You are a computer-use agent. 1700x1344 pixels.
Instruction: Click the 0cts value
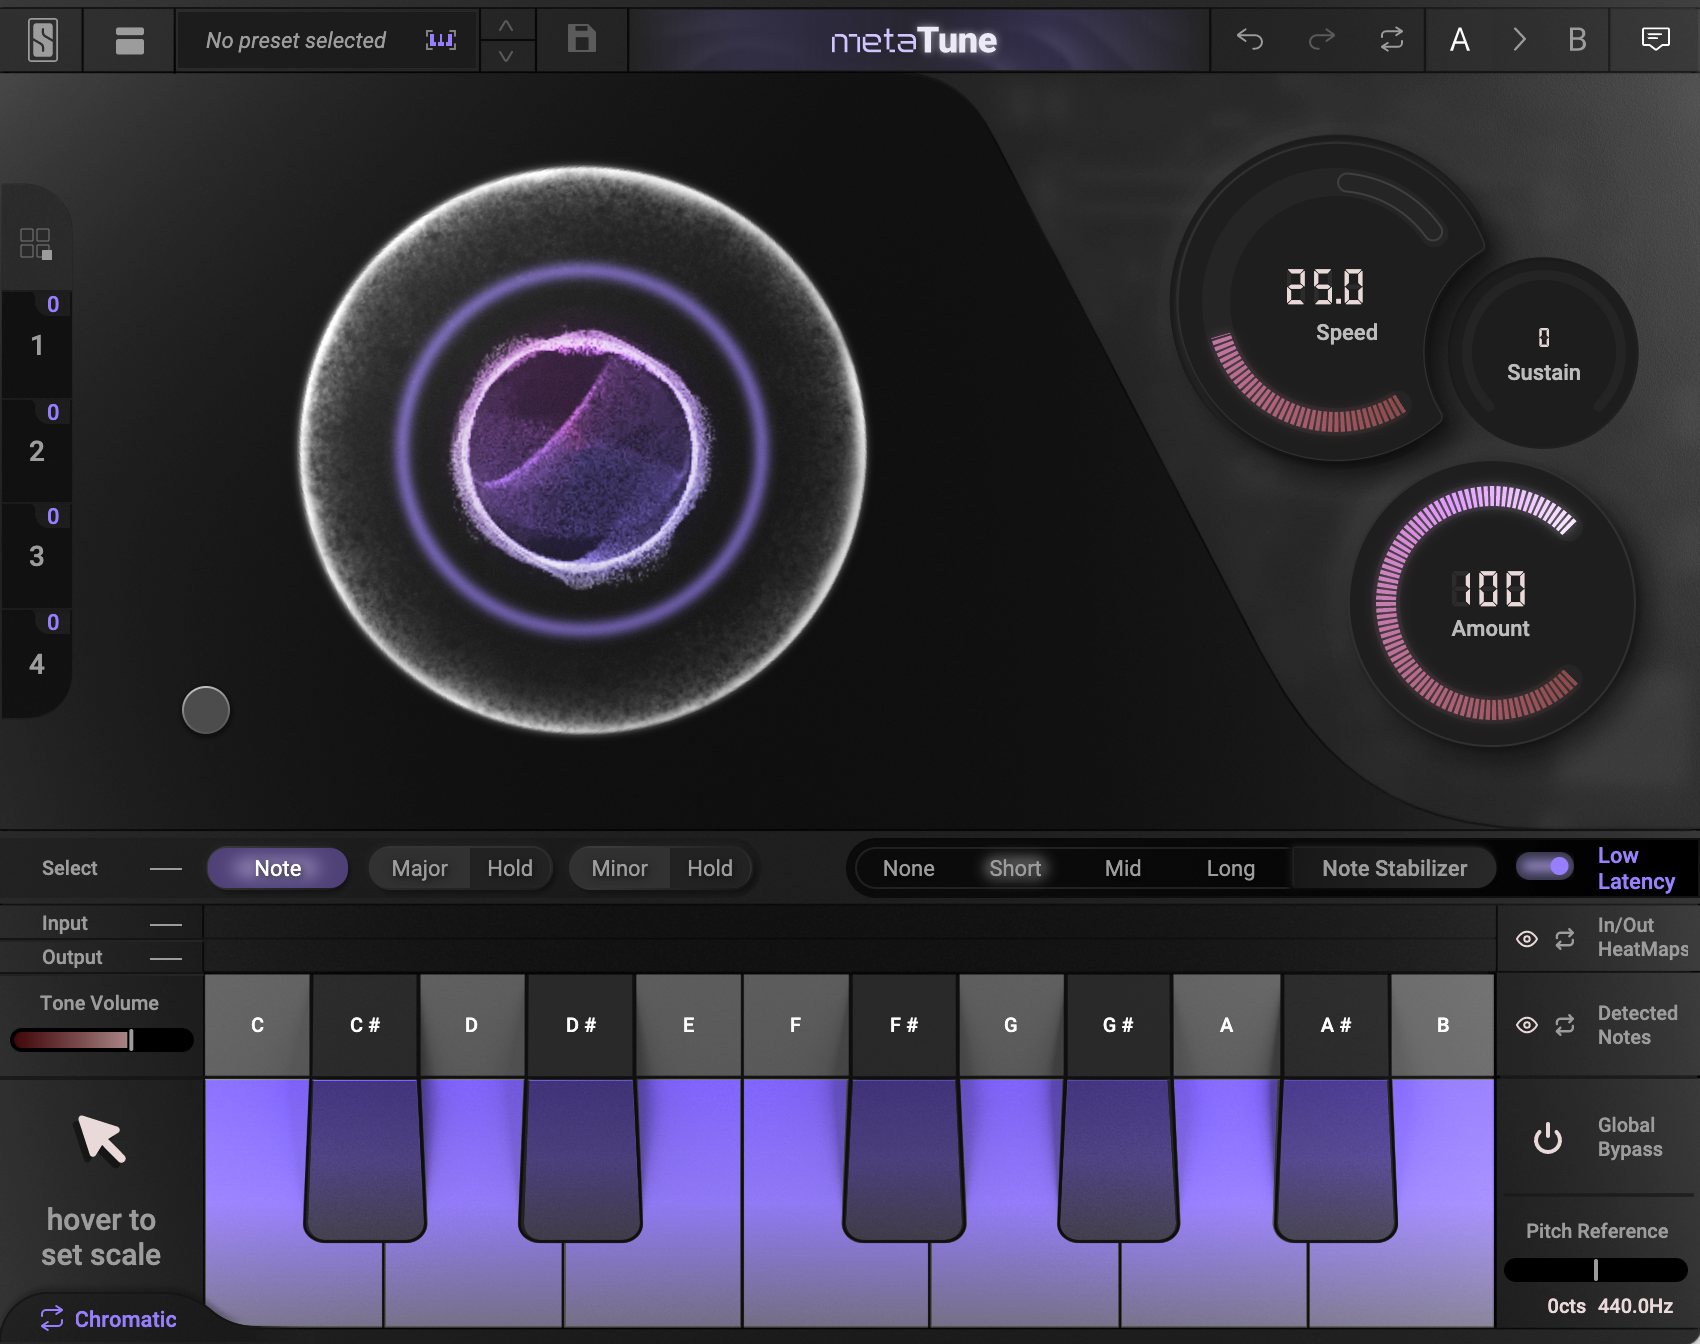coord(1566,1306)
